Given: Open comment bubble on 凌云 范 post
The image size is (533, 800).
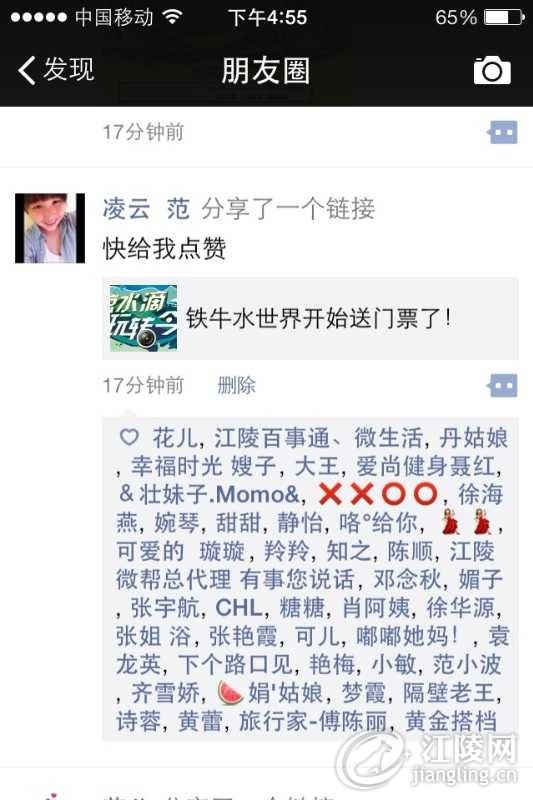Looking at the screenshot, I should pos(502,386).
